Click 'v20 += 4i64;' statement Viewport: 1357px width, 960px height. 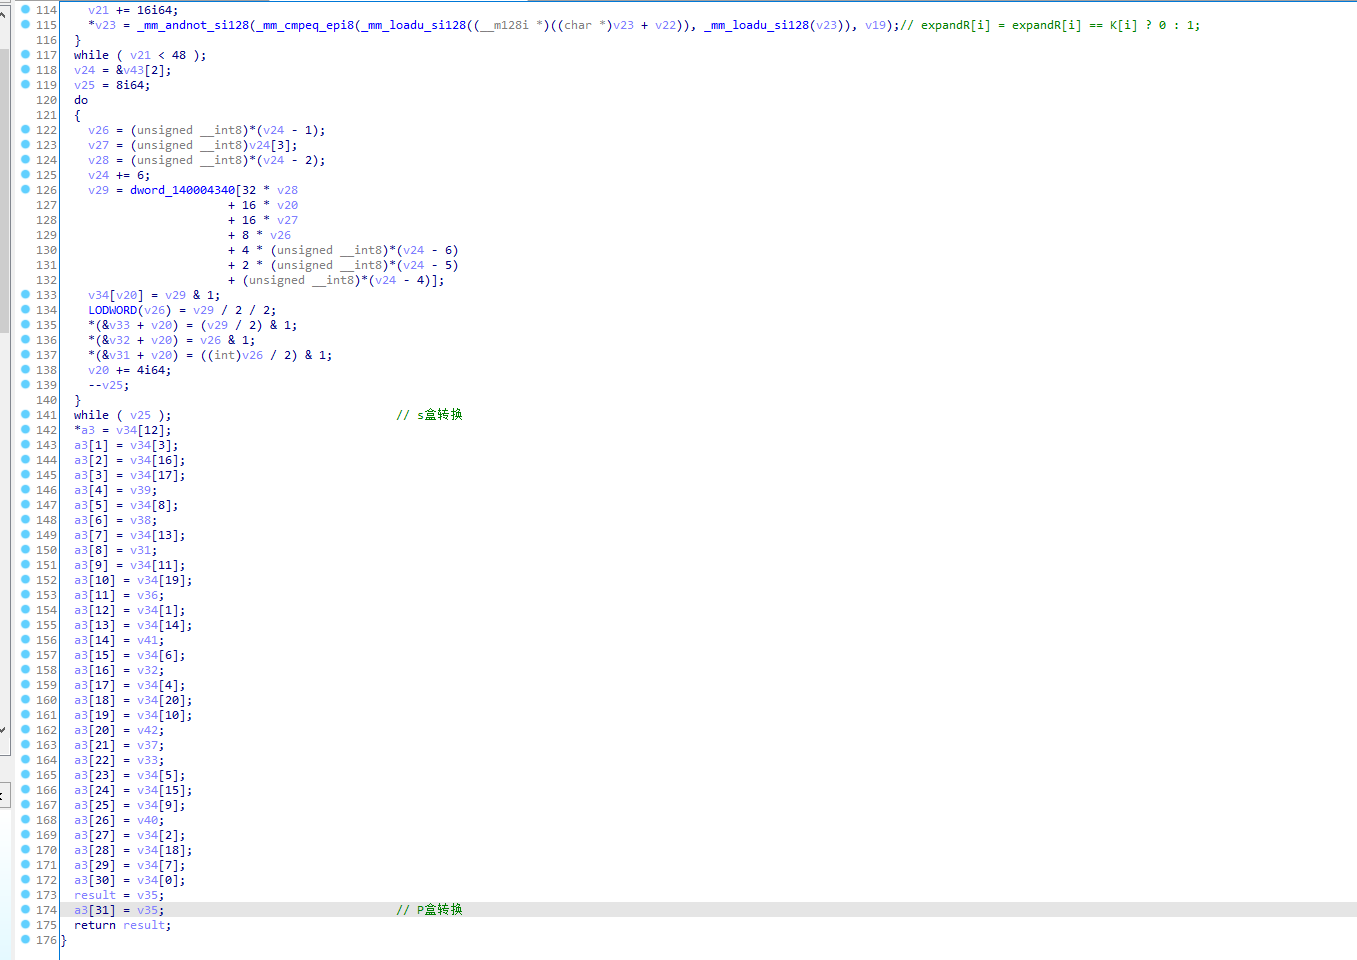pos(129,370)
